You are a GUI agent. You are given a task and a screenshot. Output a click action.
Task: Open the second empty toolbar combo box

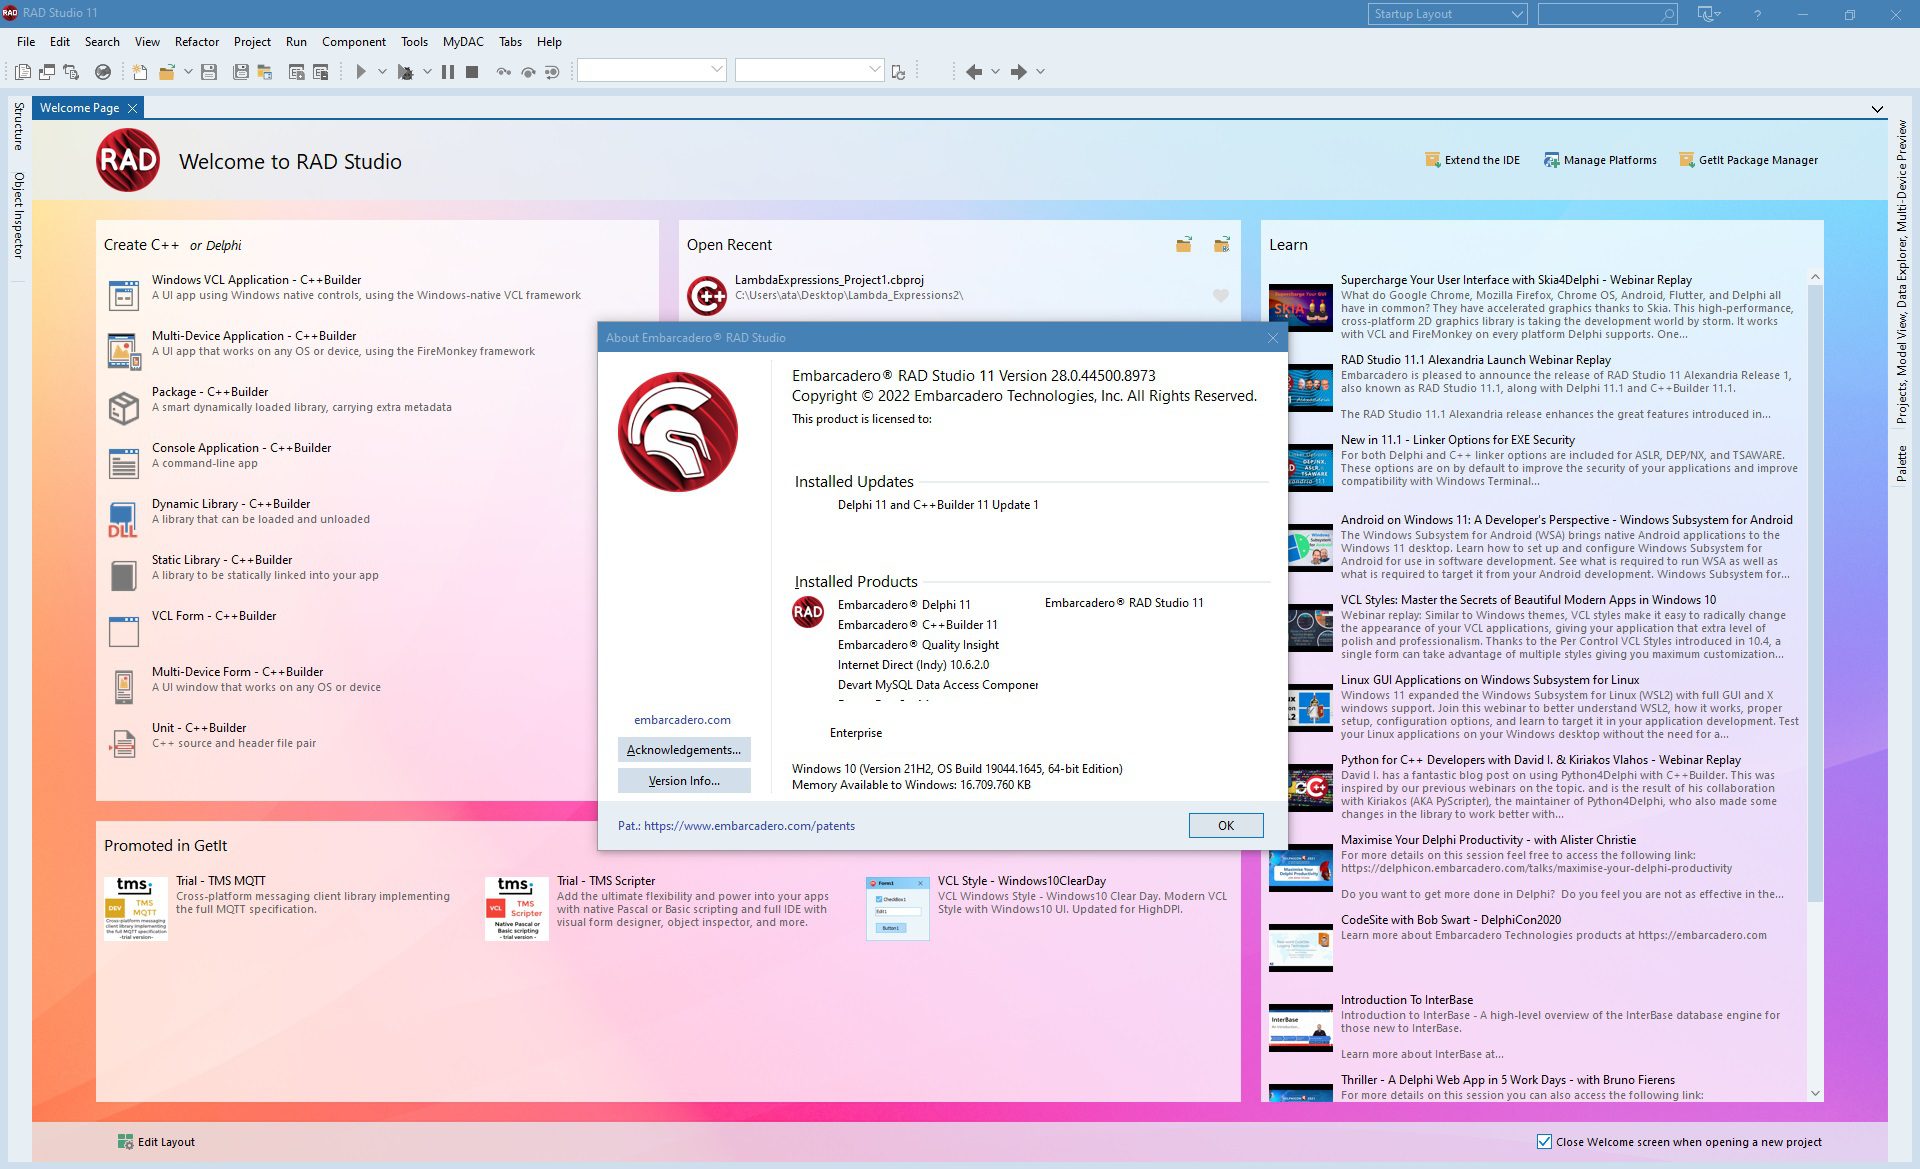[809, 70]
